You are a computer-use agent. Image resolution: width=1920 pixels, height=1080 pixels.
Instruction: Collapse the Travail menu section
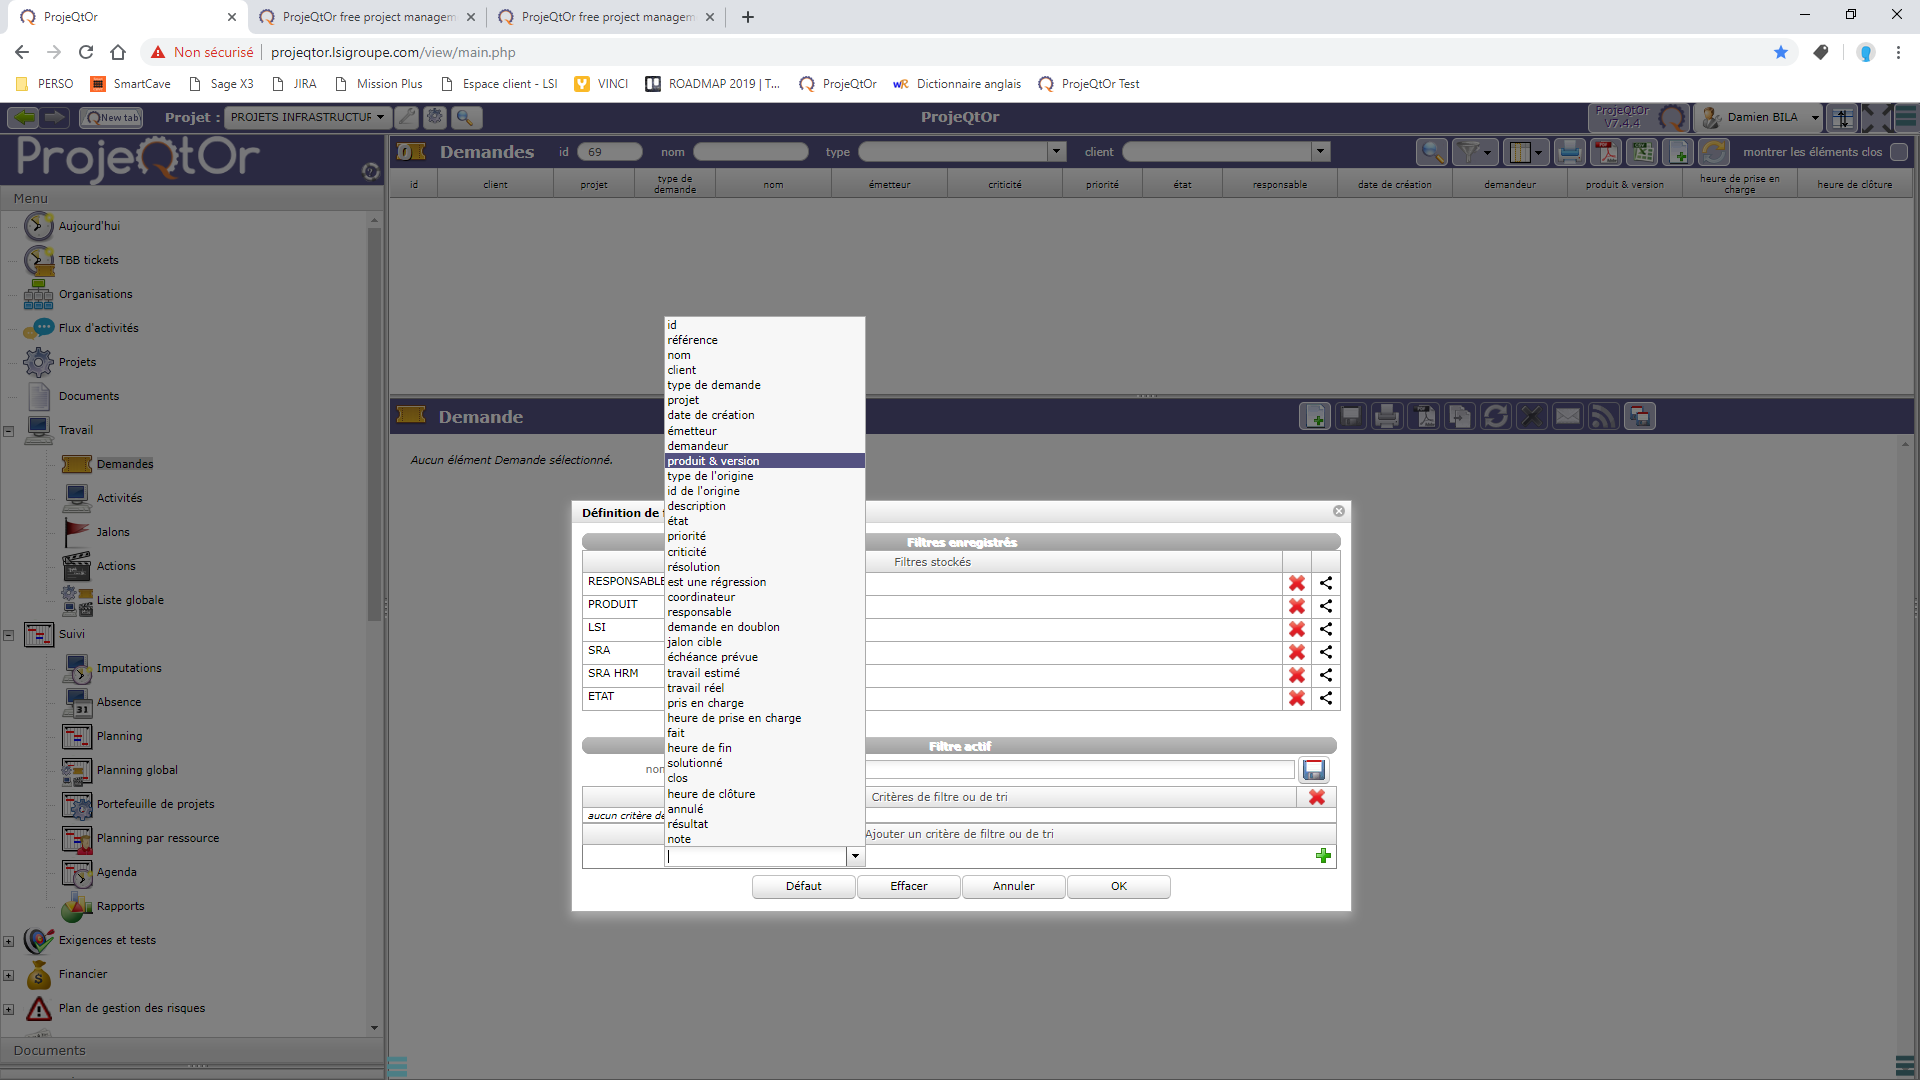pyautogui.click(x=9, y=431)
